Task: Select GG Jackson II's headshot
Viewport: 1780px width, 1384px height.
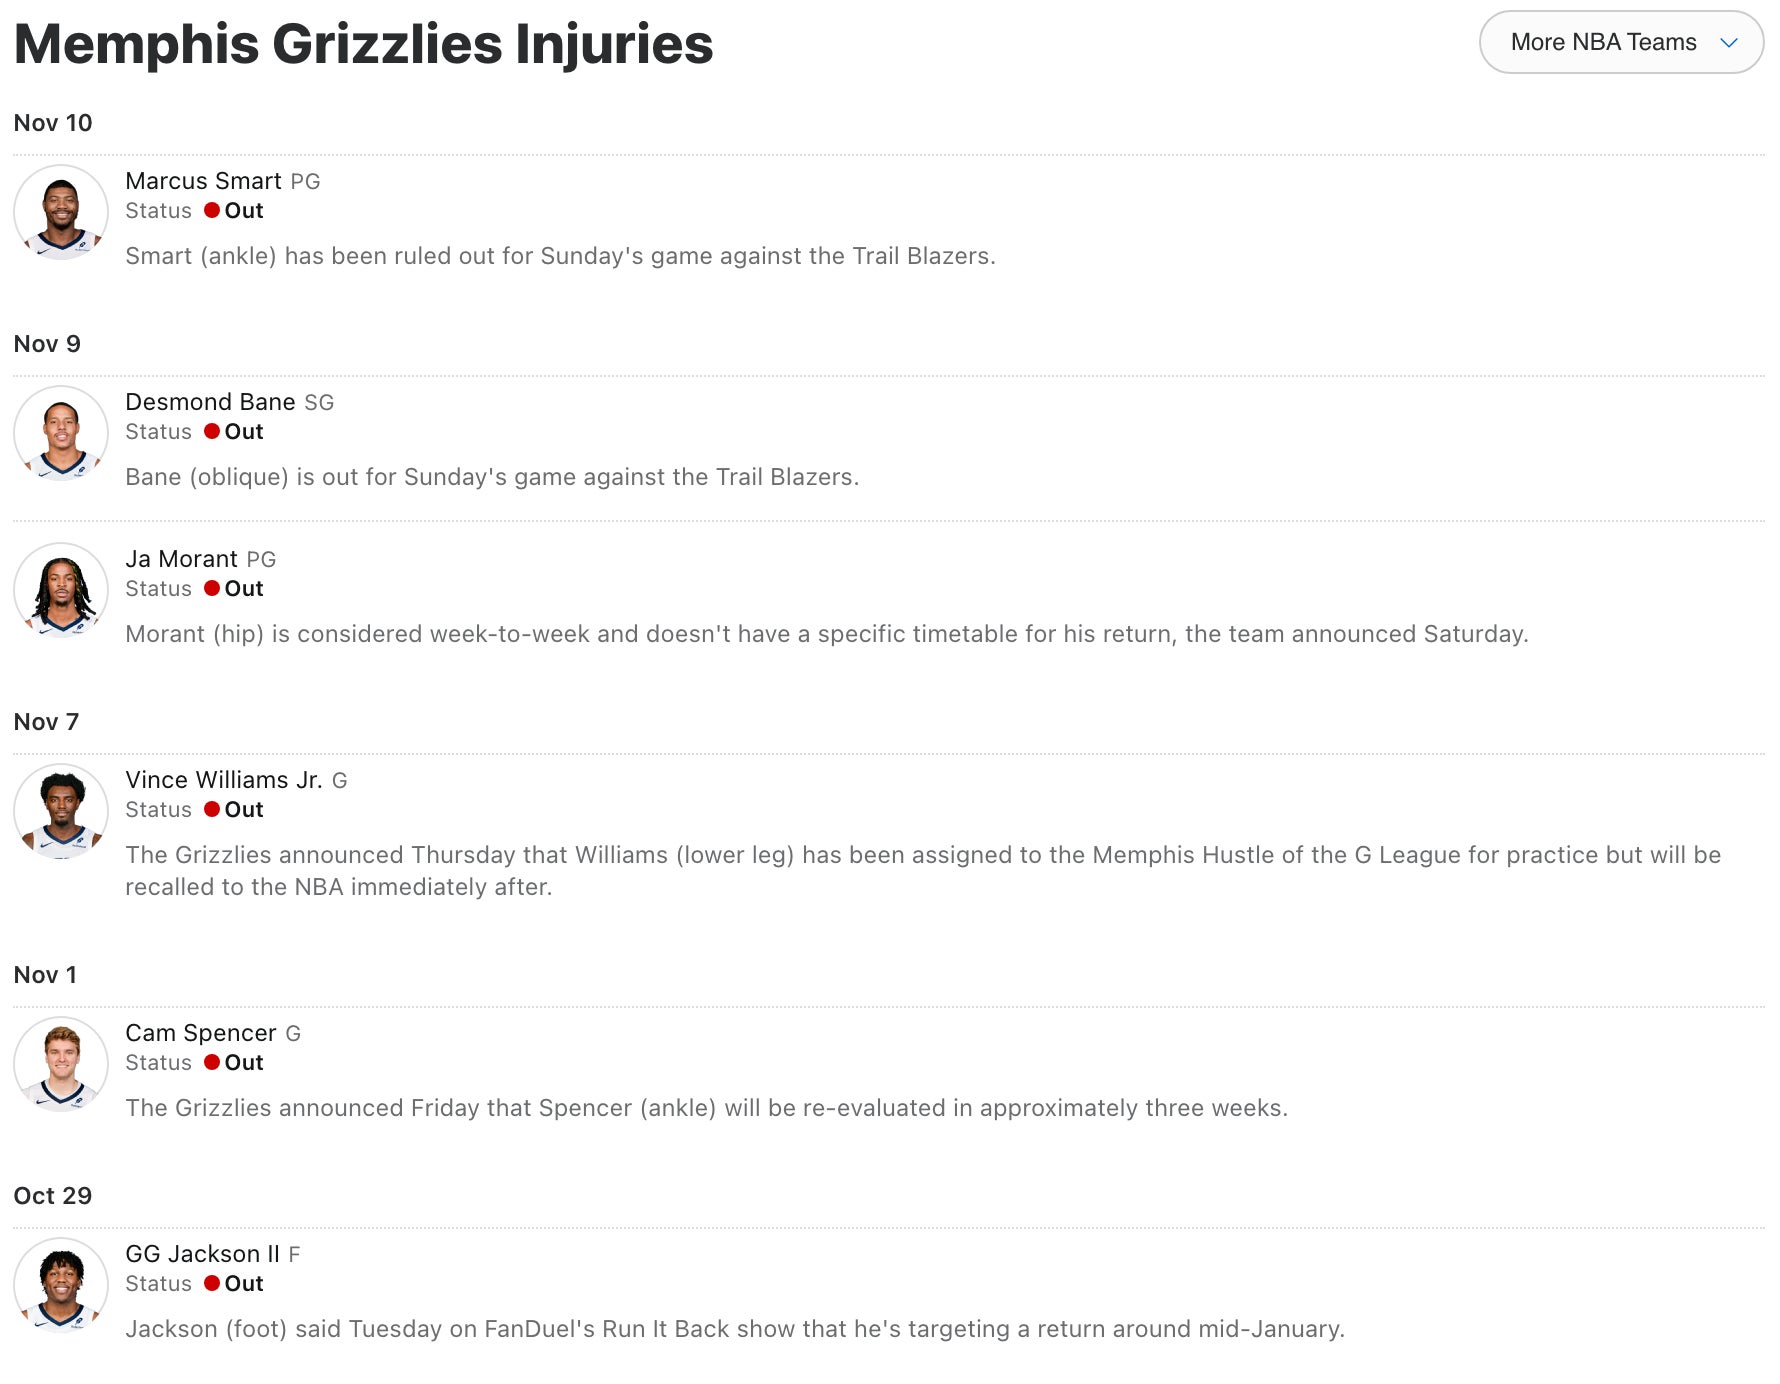Action: coord(61,1286)
